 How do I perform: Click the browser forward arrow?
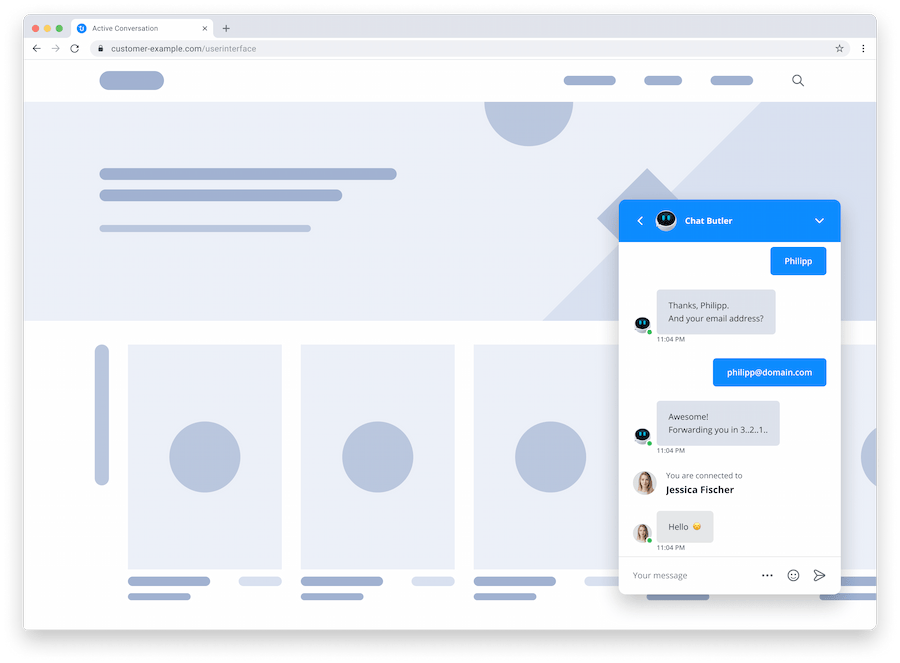tap(55, 47)
